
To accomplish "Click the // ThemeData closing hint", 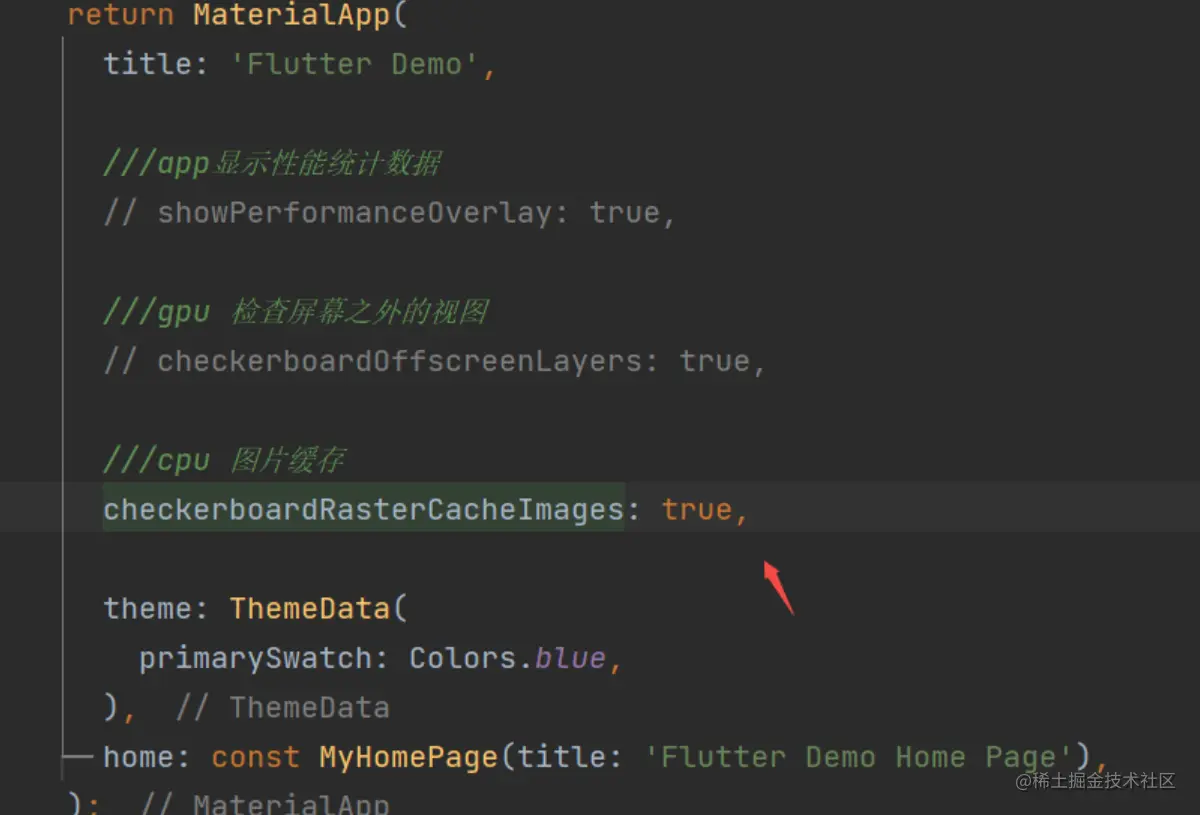I will pos(282,708).
